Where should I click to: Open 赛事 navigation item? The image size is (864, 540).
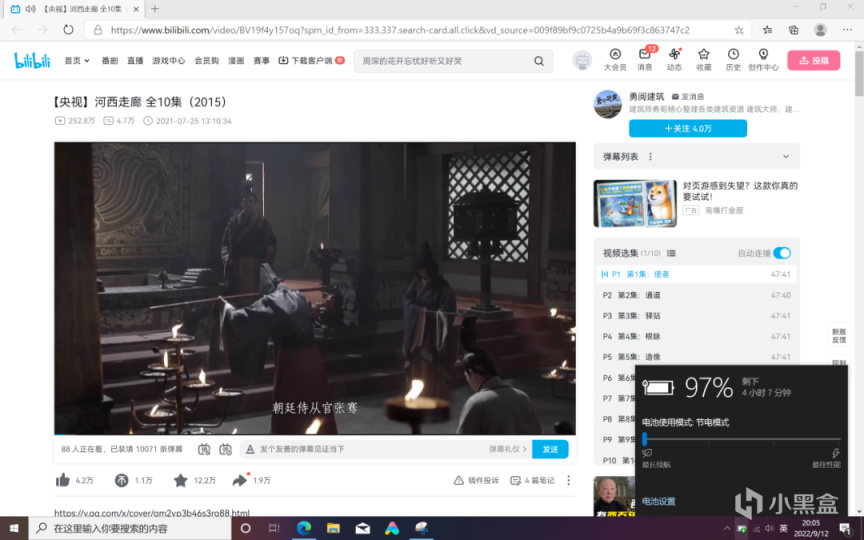261,61
